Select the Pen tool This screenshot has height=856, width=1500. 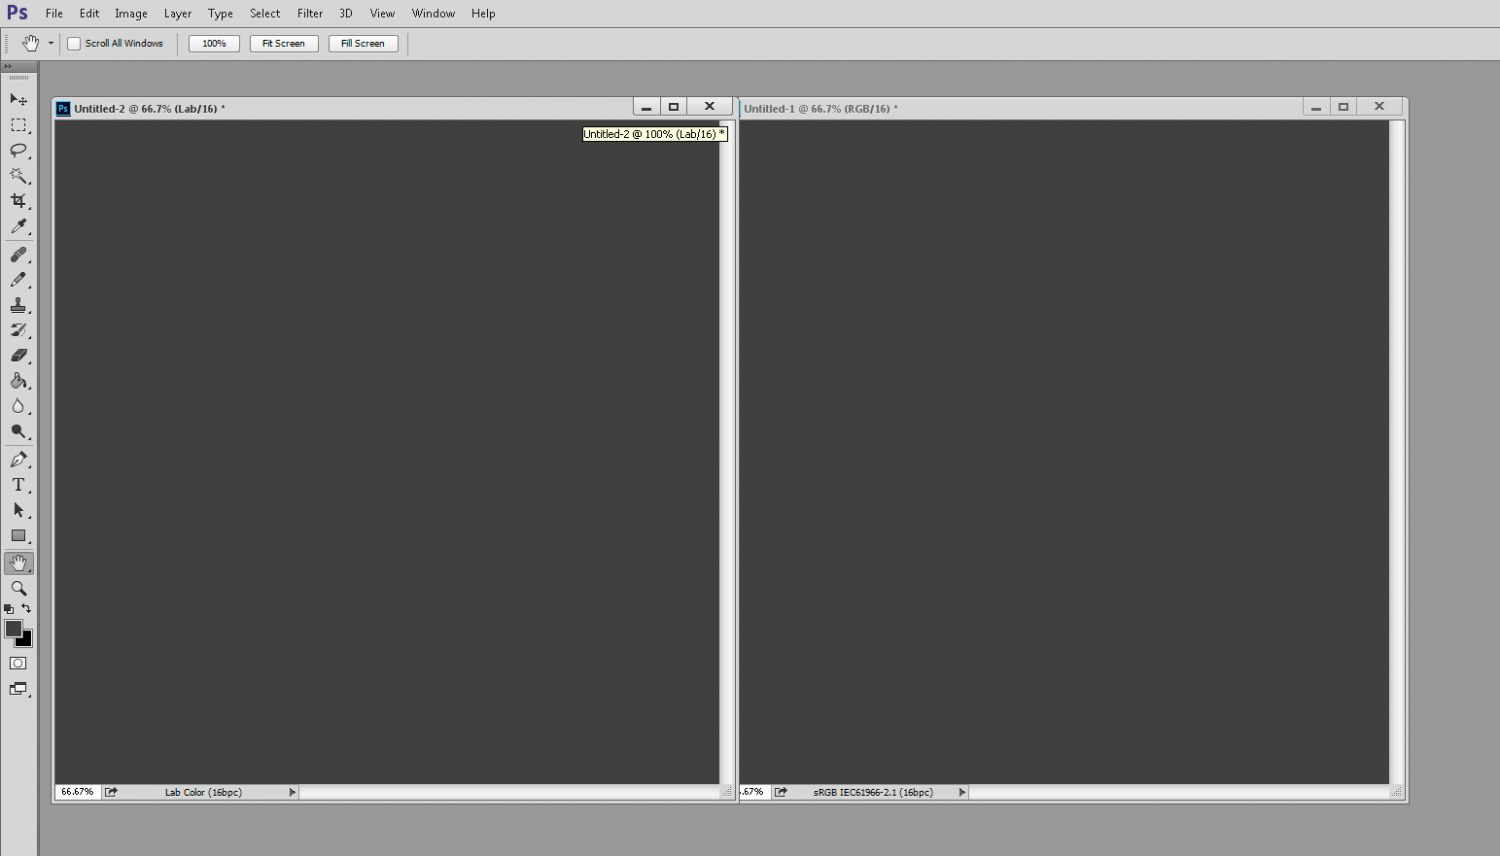click(18, 460)
